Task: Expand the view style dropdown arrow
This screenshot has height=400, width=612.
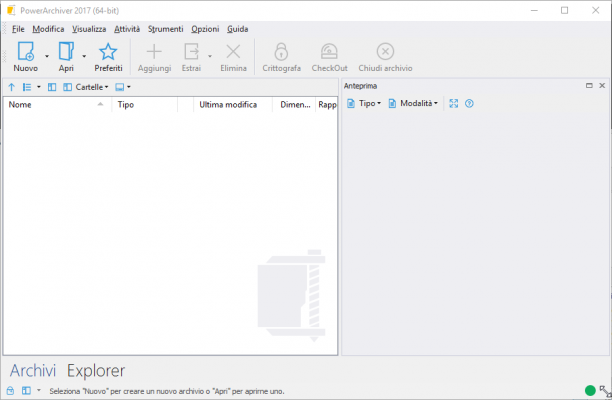Action: [39, 87]
